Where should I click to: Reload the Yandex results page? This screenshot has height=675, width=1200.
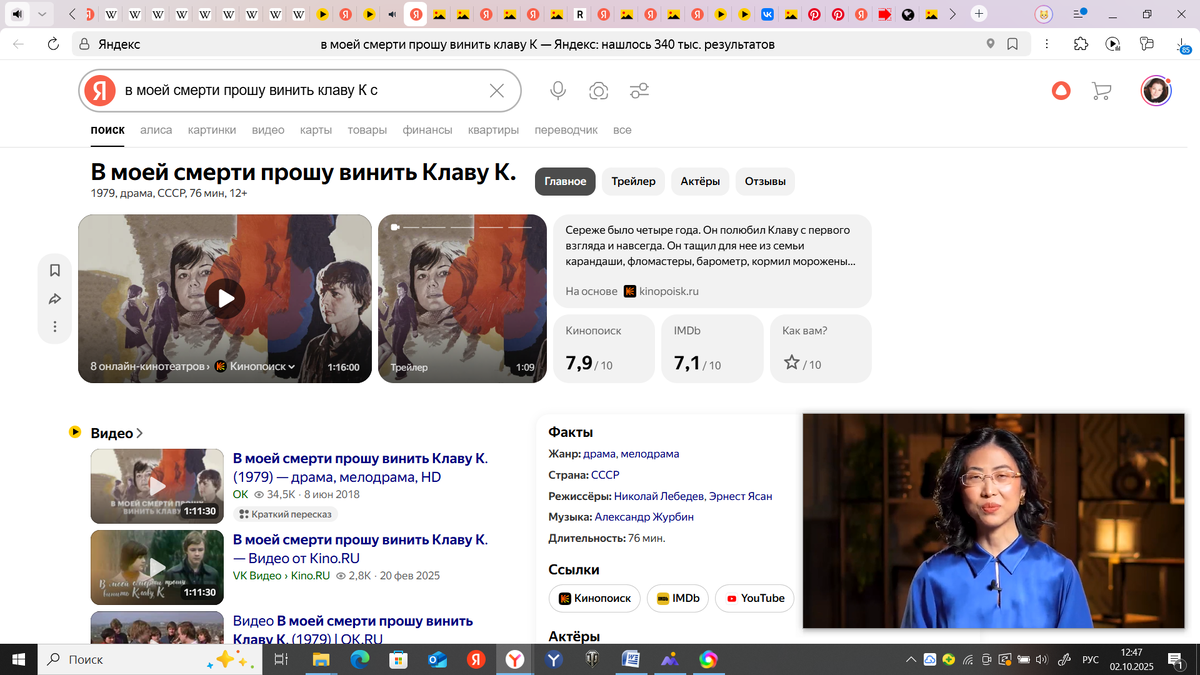53,44
